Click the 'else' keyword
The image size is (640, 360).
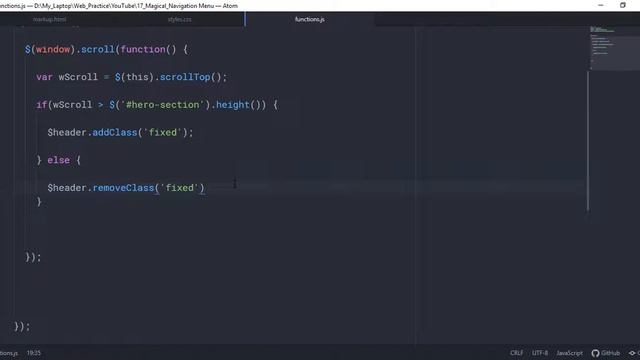(x=58, y=160)
